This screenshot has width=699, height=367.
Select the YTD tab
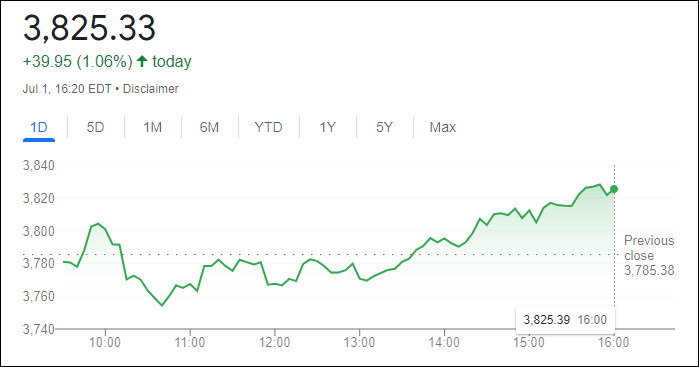(x=268, y=128)
